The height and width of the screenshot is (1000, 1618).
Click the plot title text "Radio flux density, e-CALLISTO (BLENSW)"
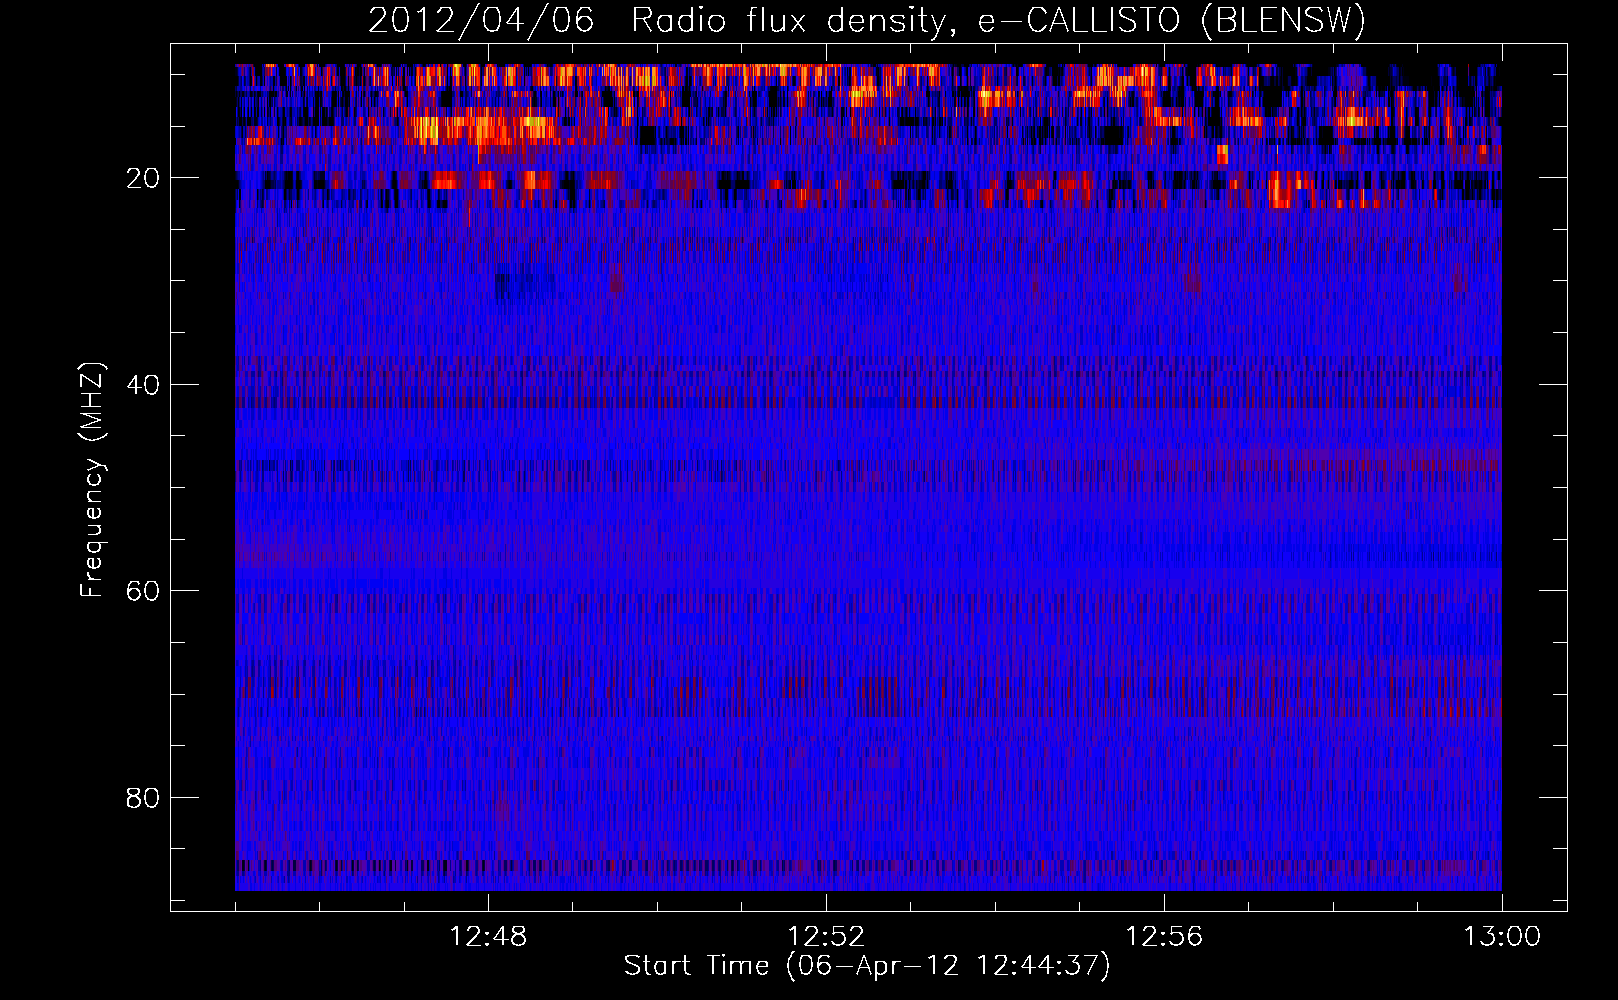pos(998,21)
